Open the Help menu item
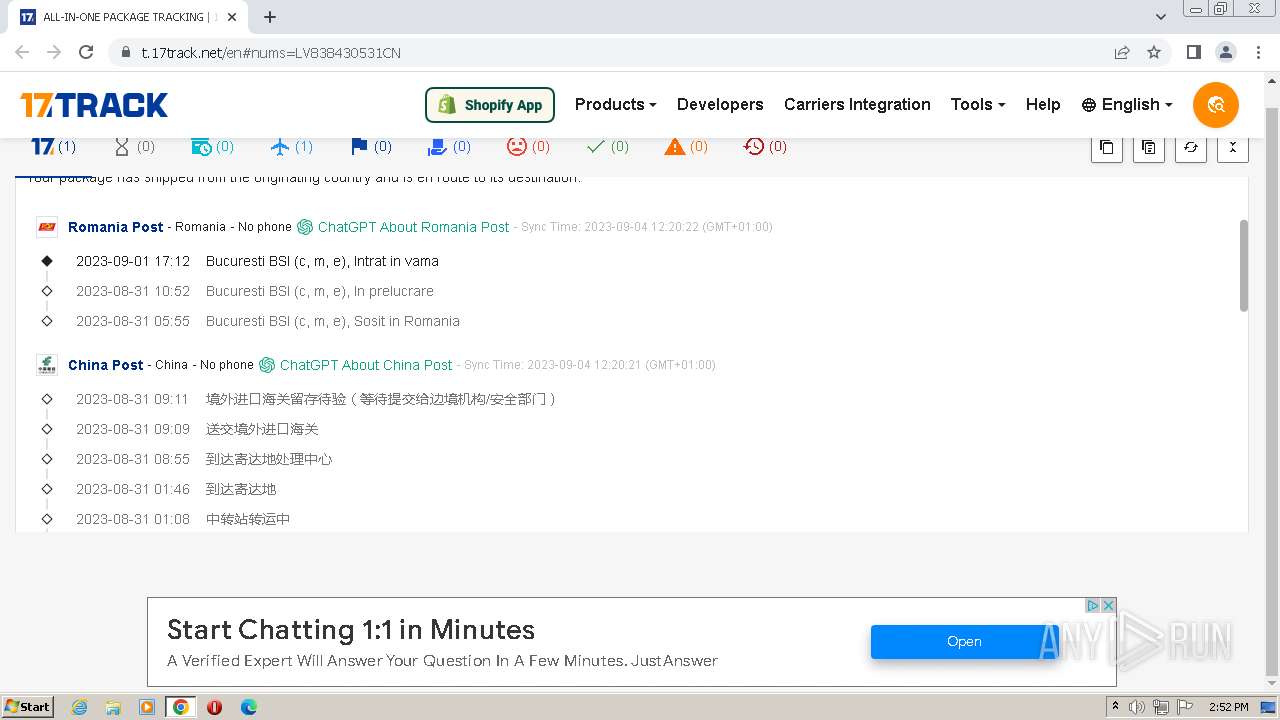 (x=1043, y=104)
